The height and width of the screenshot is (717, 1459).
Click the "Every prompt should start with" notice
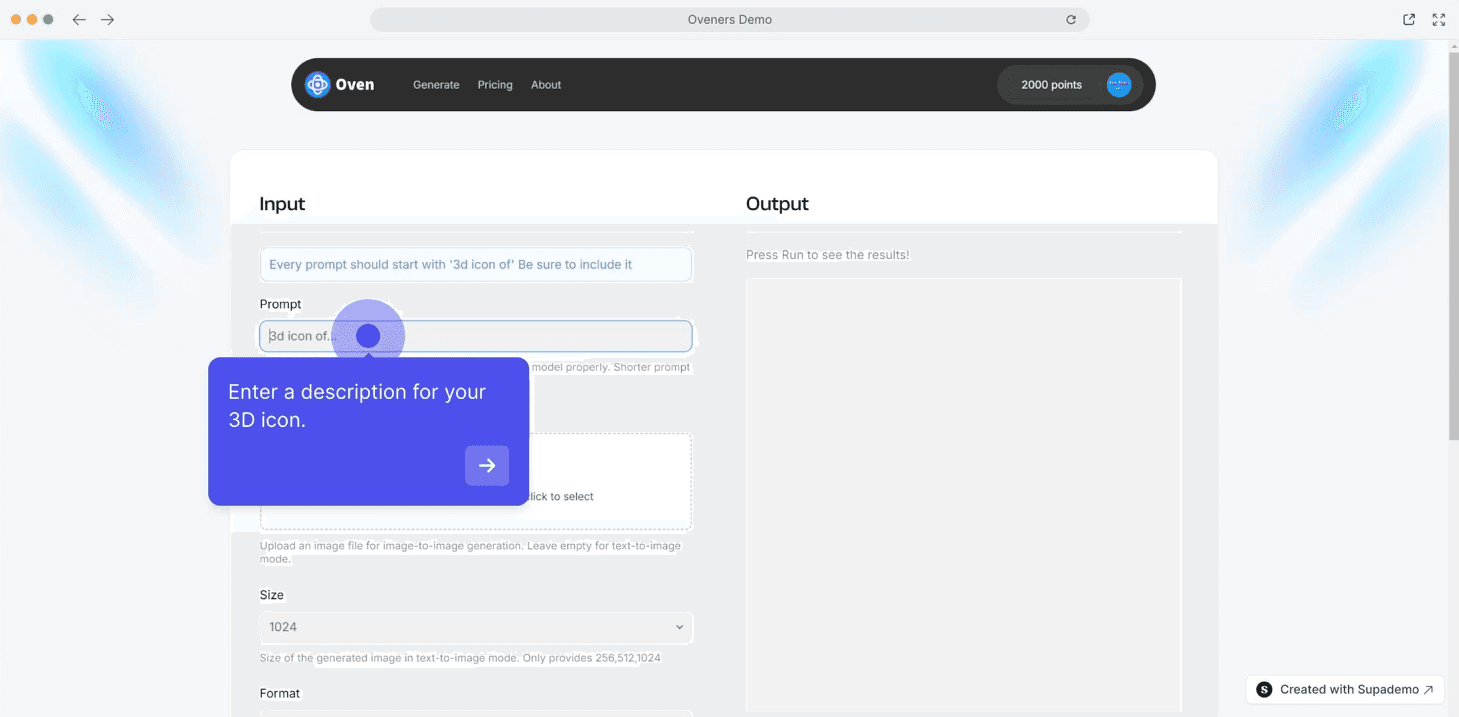pyautogui.click(x=476, y=265)
